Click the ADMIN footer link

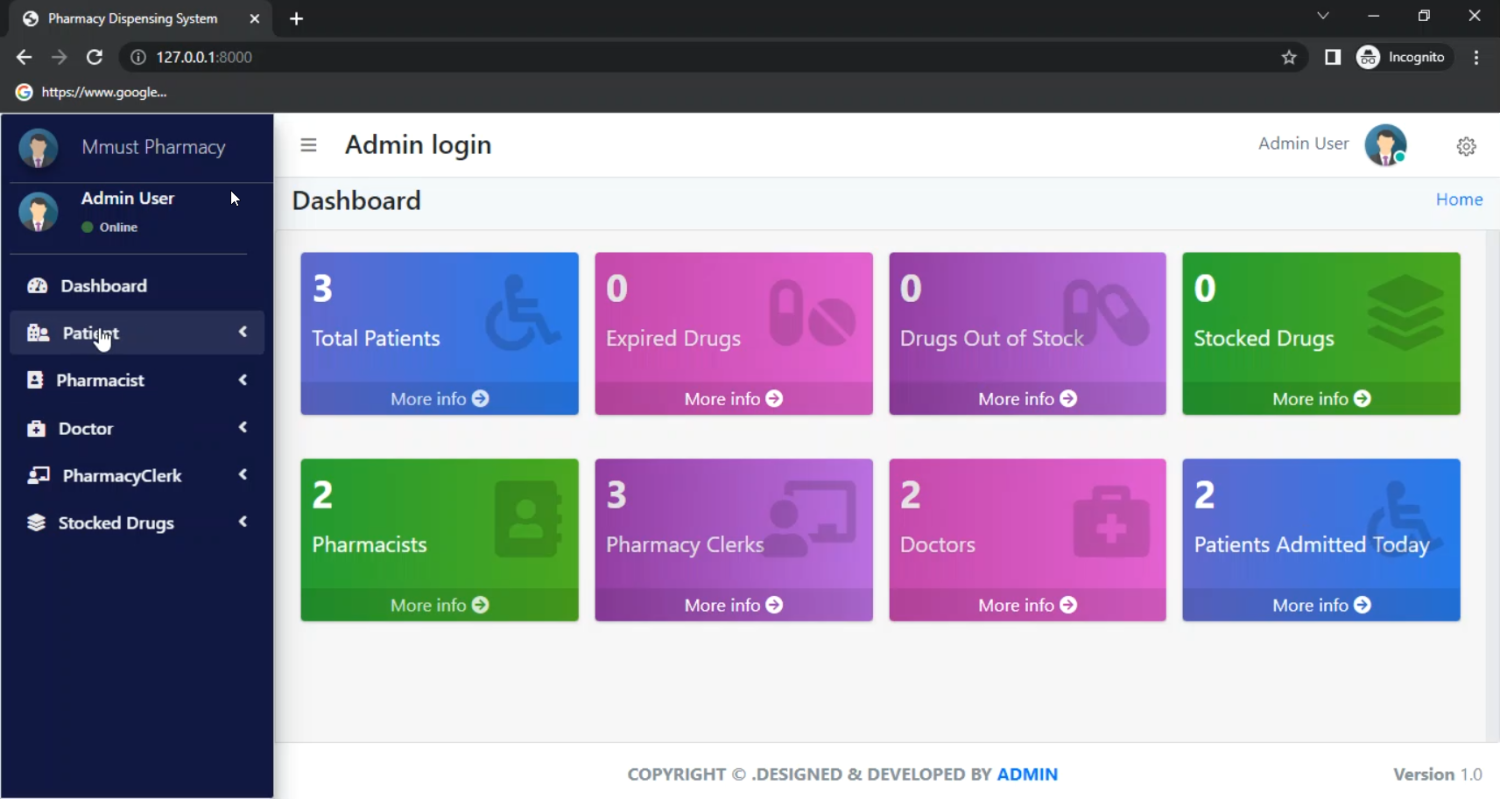1027,774
